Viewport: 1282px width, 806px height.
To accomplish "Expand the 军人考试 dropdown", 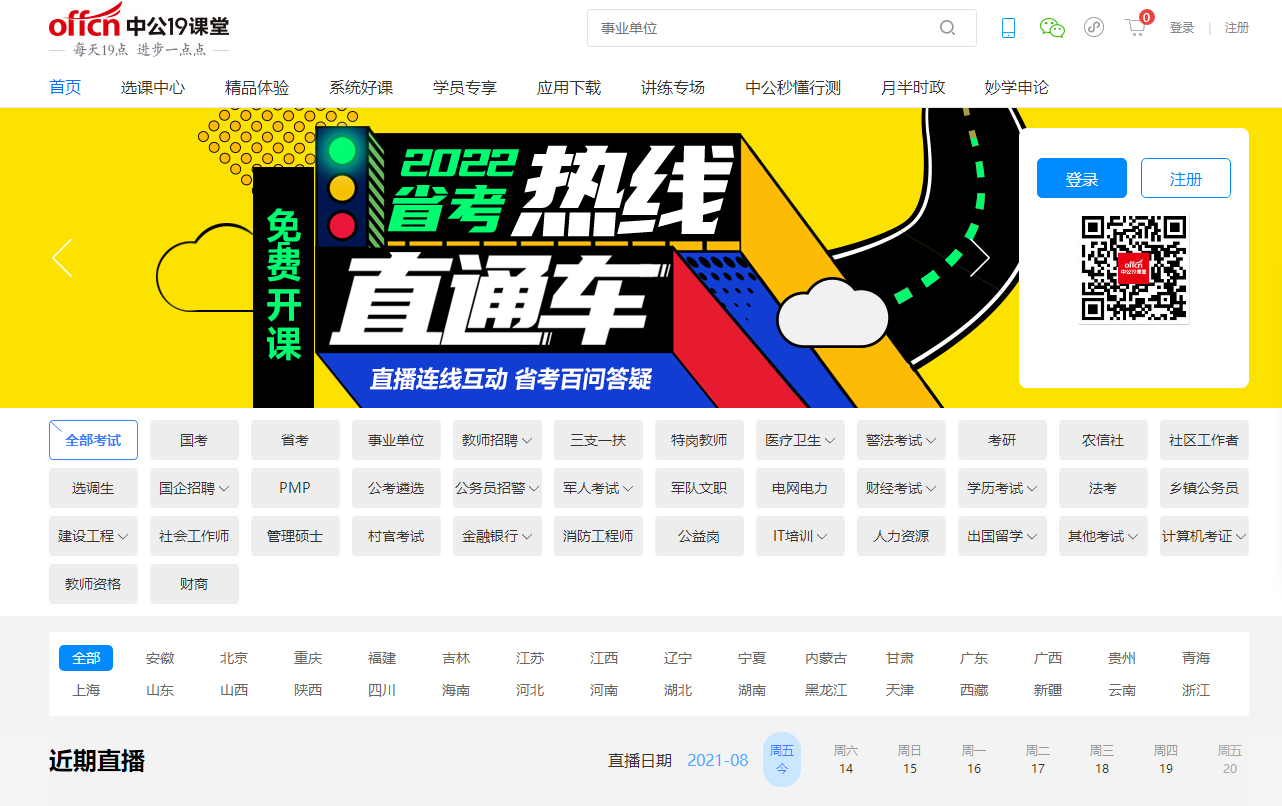I will pyautogui.click(x=598, y=488).
